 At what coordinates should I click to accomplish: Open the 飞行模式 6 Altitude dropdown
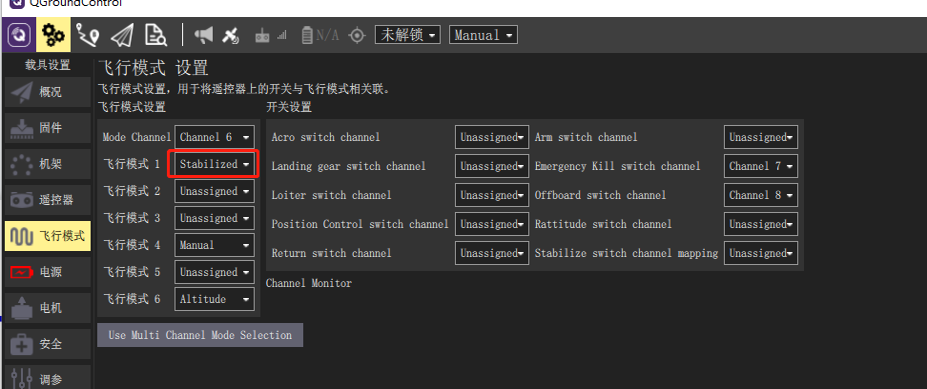pos(215,299)
